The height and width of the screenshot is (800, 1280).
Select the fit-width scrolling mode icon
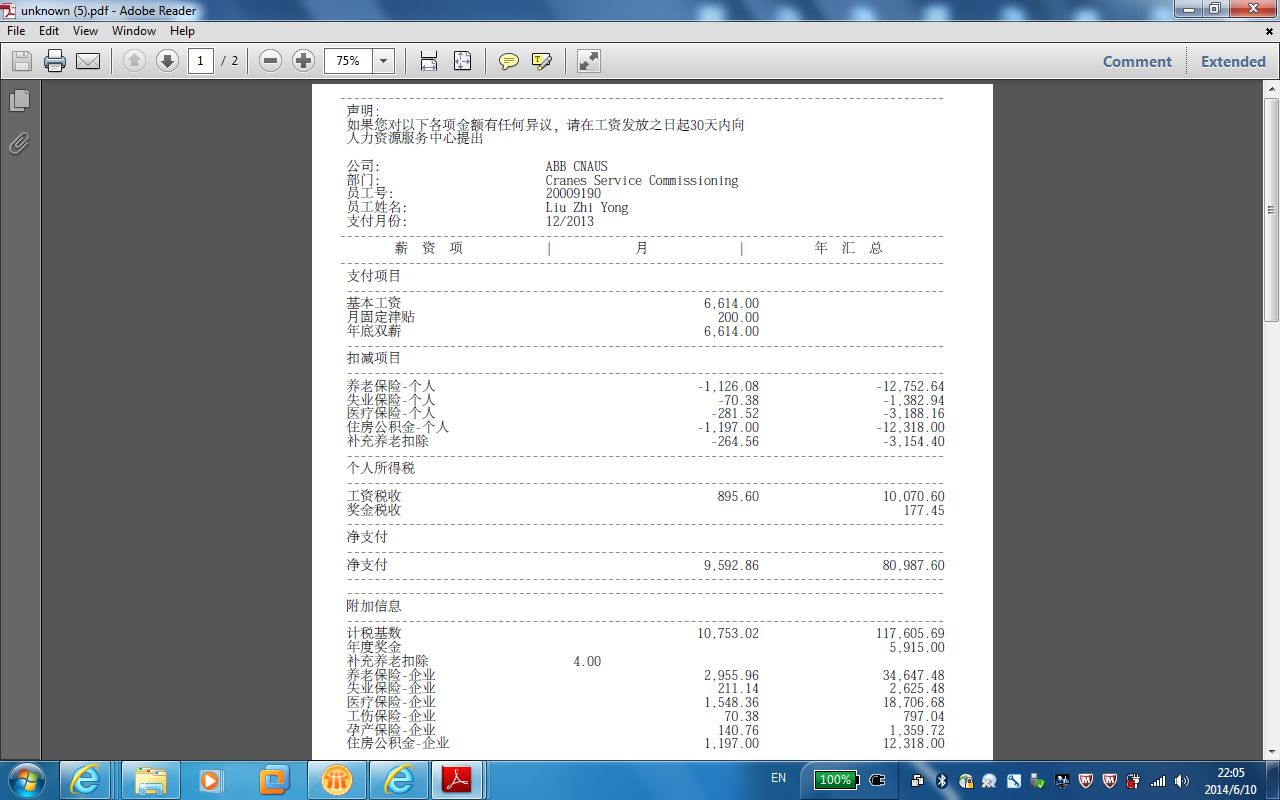[429, 61]
